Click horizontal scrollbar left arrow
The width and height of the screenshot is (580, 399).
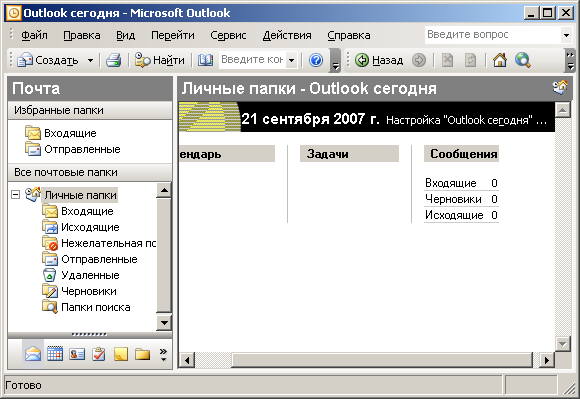187,360
